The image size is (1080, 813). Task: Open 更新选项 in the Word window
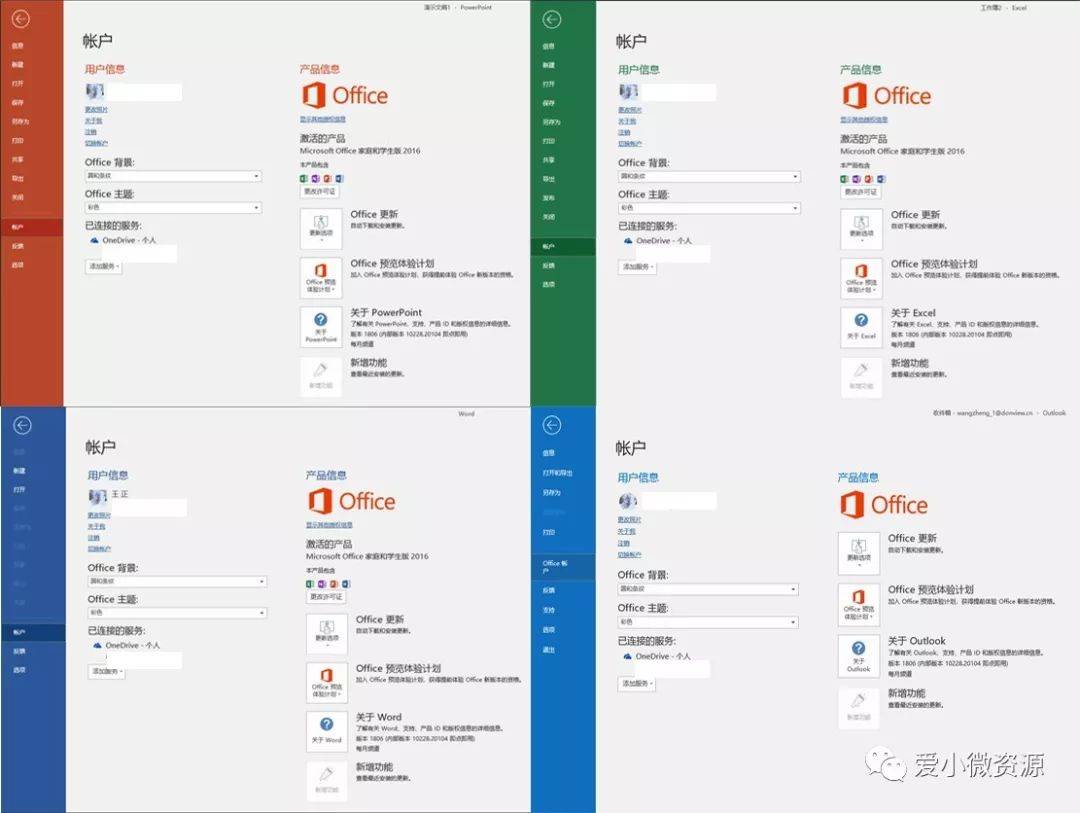(326, 633)
